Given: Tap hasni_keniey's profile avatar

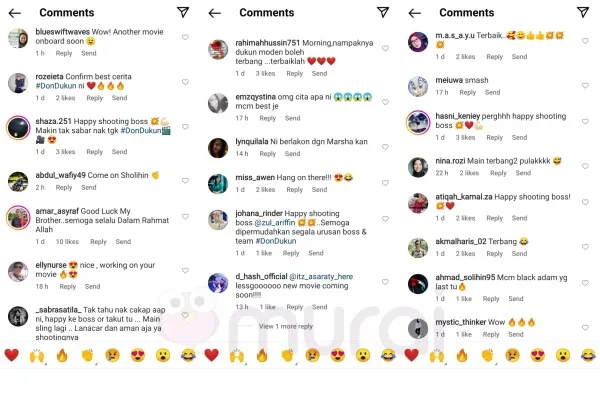Looking at the screenshot, I should (x=418, y=122).
